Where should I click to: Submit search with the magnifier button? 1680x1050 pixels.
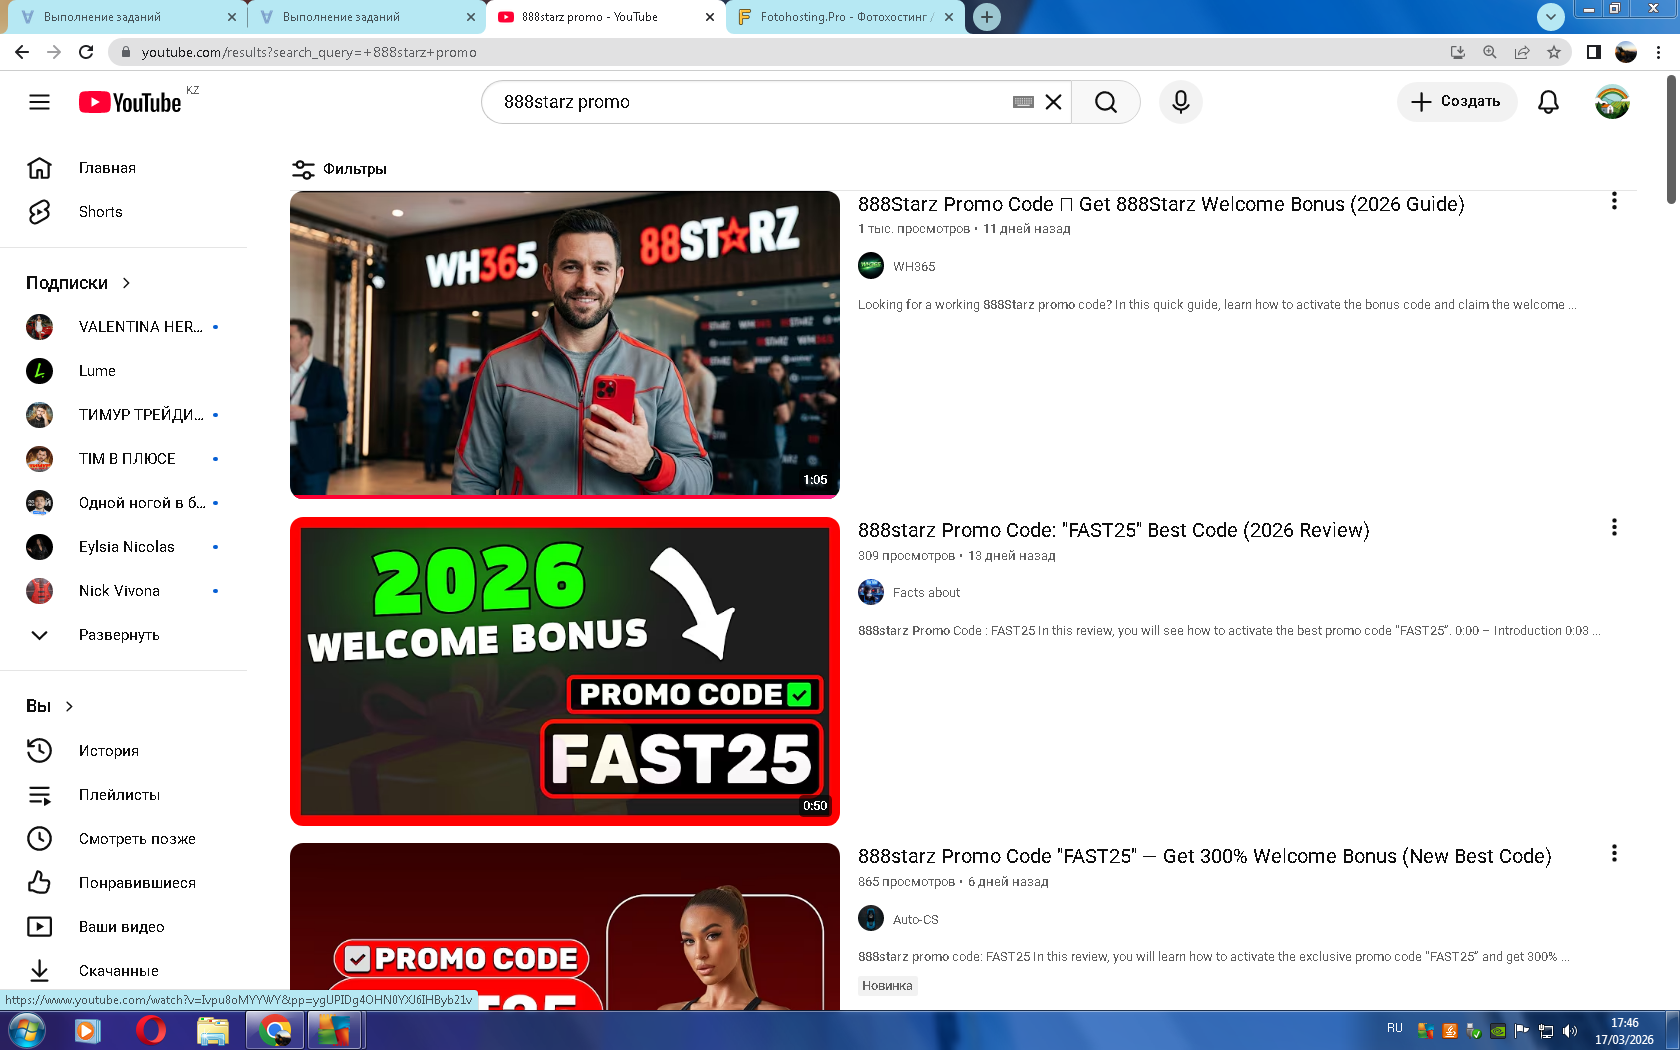[1106, 102]
